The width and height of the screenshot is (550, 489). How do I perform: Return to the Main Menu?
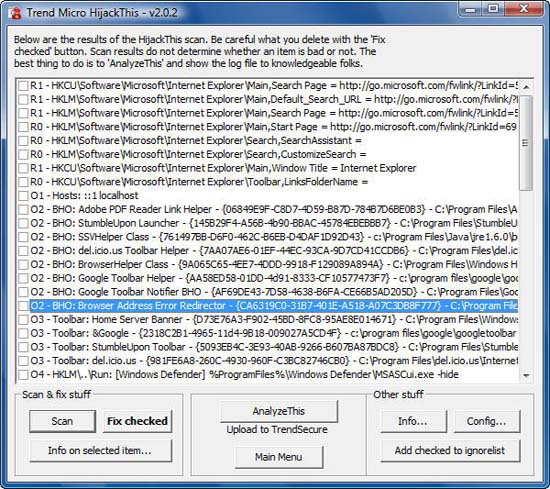click(x=279, y=457)
